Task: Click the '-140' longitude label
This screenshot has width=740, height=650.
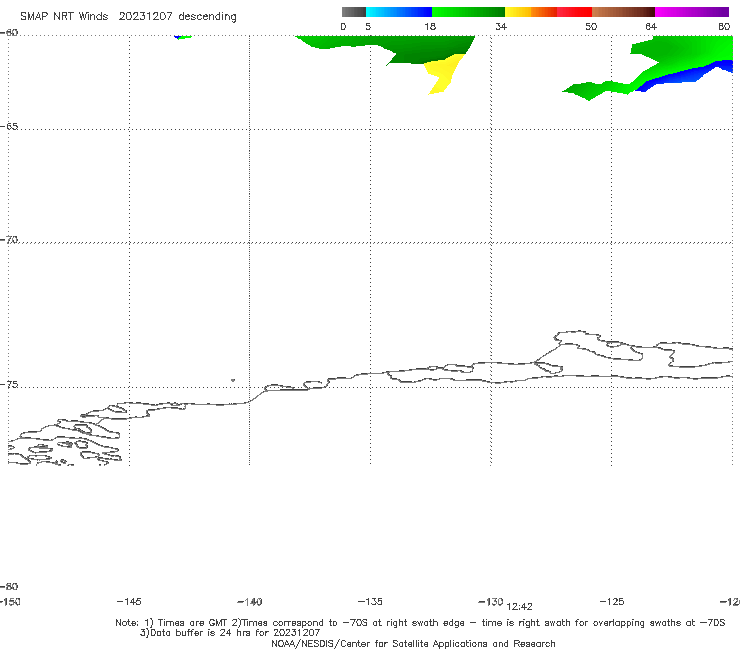Action: 250,602
